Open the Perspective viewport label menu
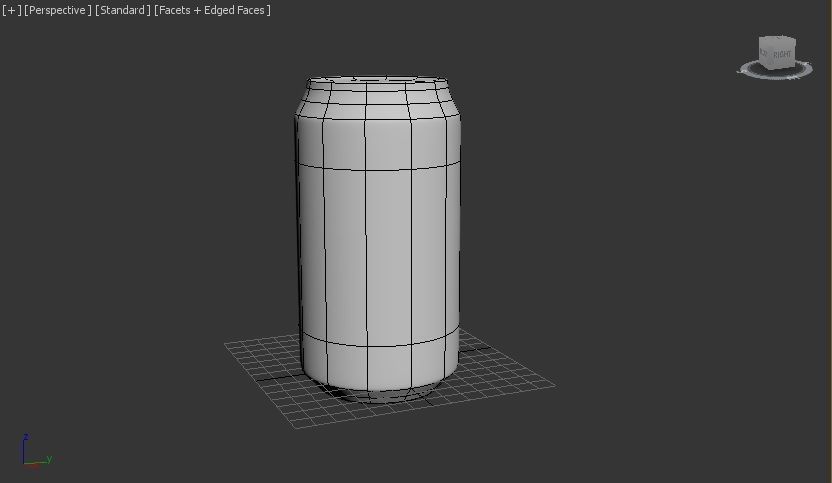The image size is (832, 483). [58, 10]
